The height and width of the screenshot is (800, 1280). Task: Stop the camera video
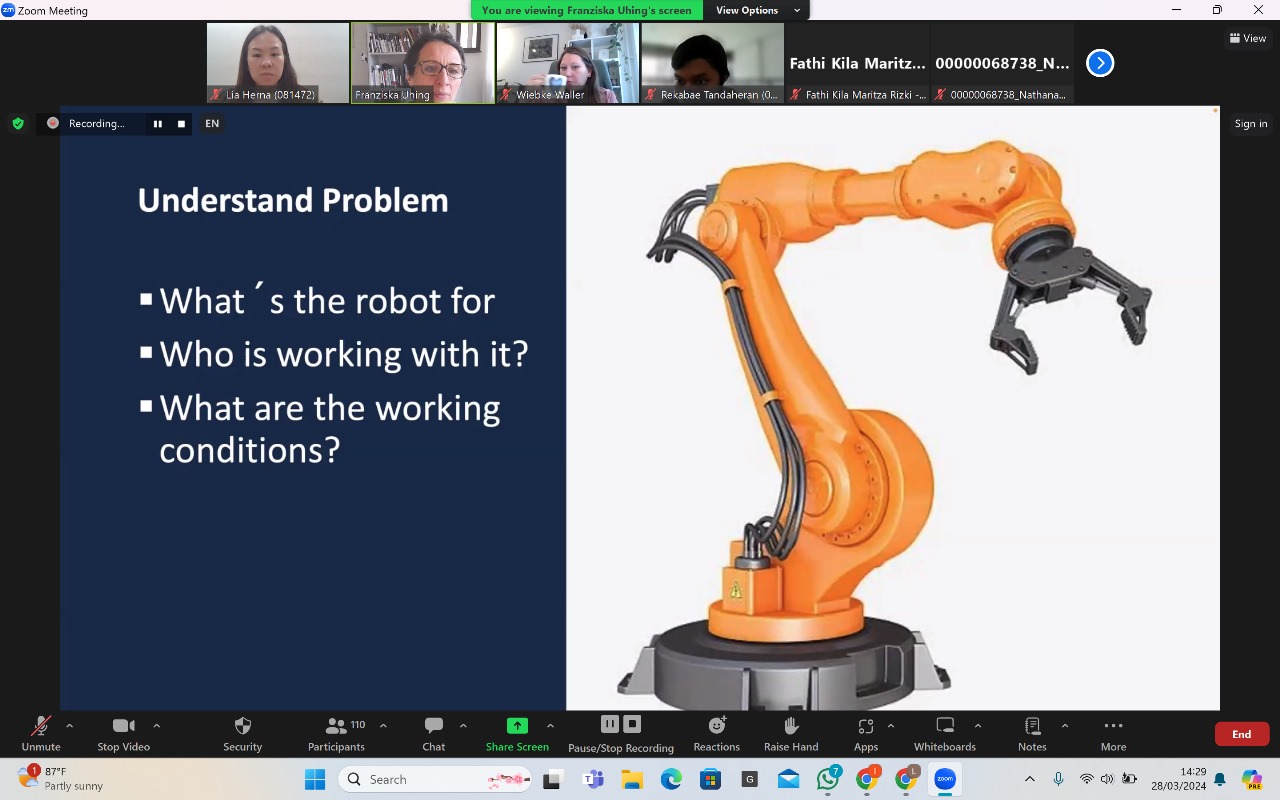[124, 733]
